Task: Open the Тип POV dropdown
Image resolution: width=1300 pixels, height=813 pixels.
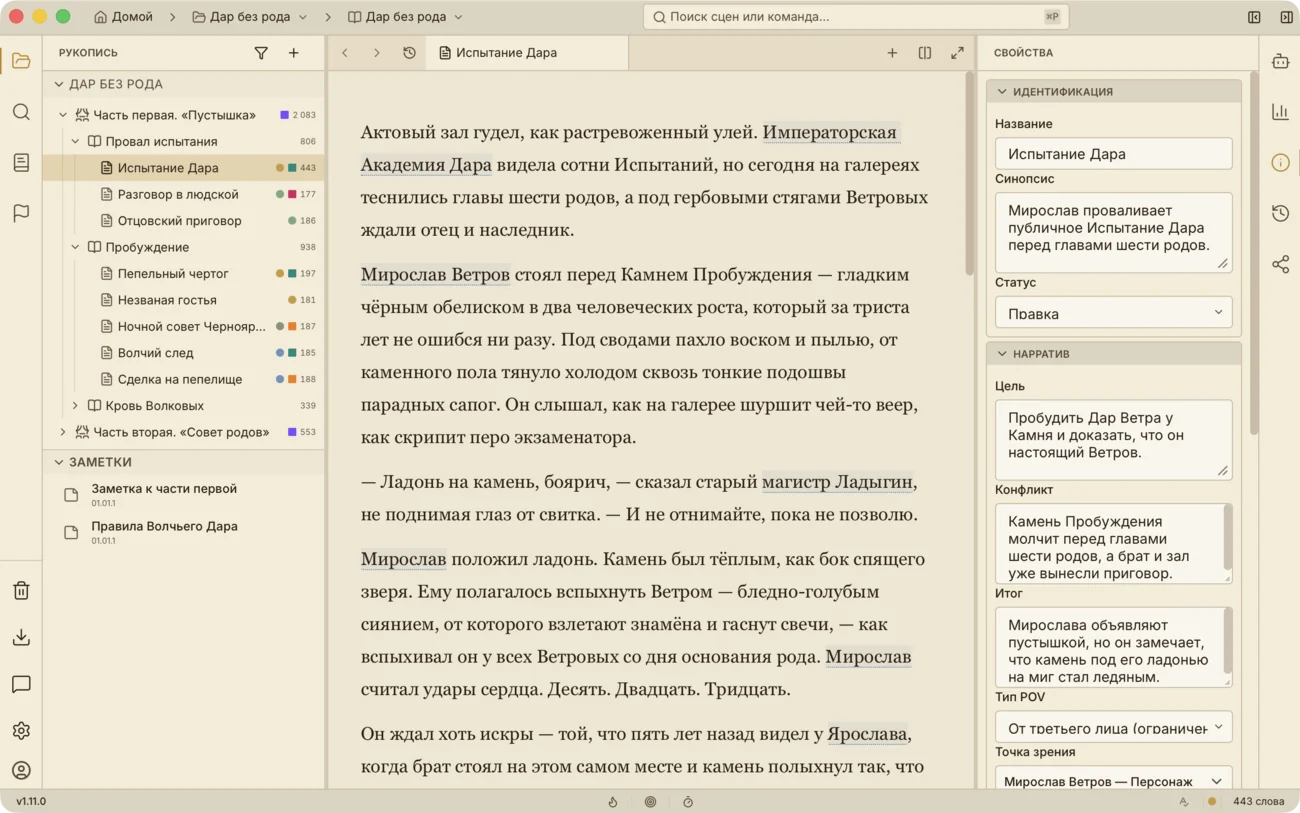Action: coord(1113,728)
